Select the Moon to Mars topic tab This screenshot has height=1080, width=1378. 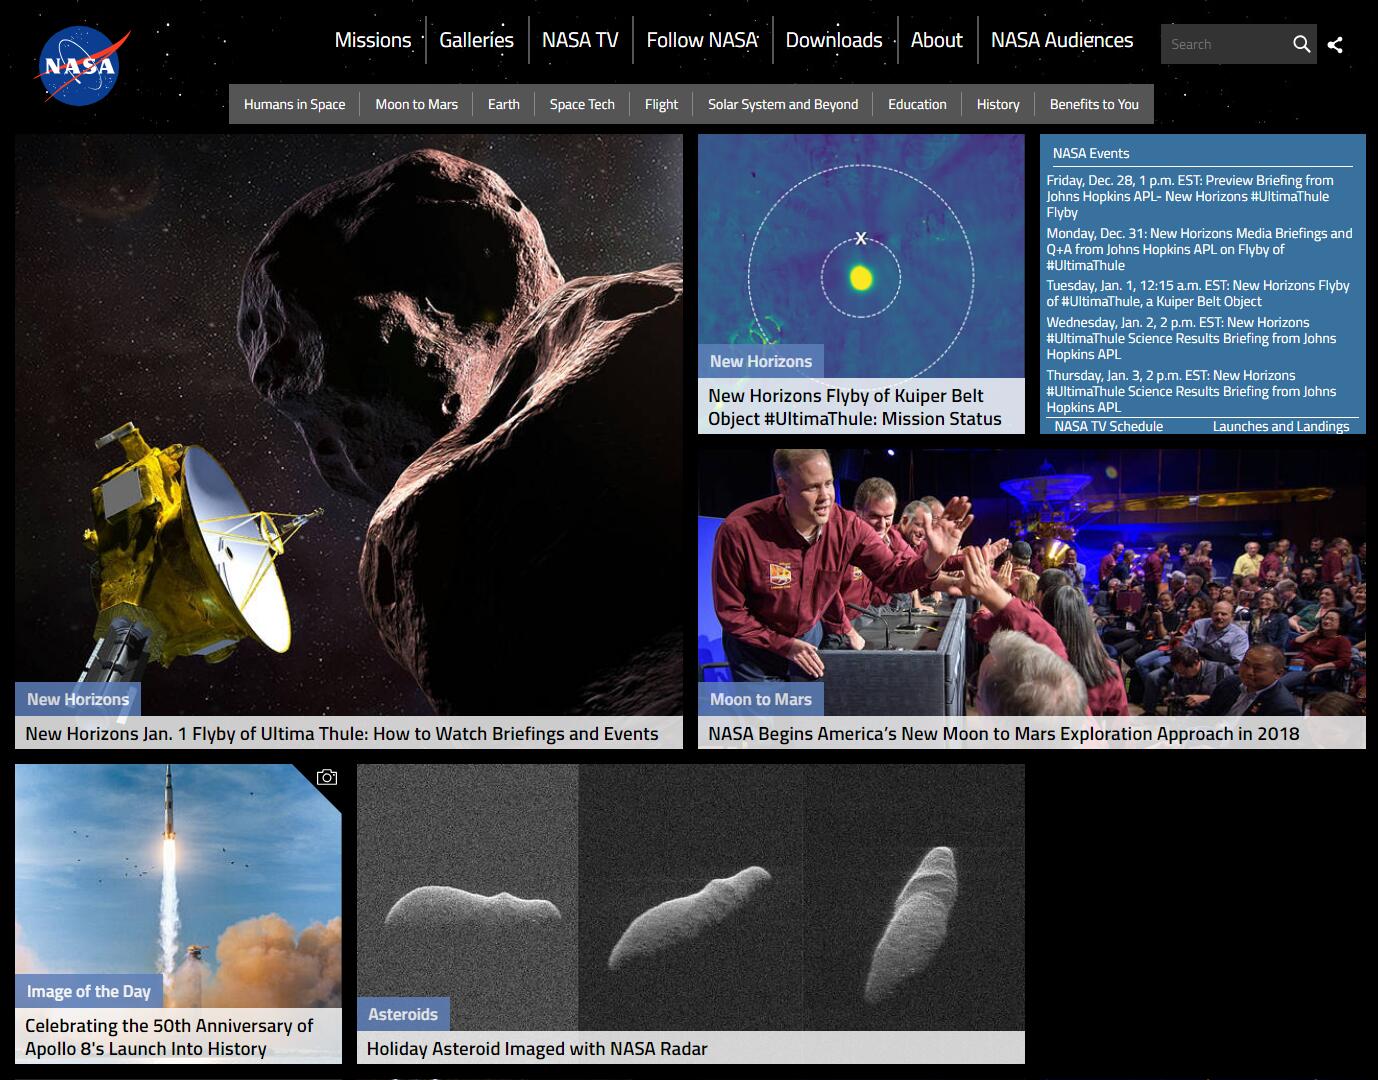416,104
